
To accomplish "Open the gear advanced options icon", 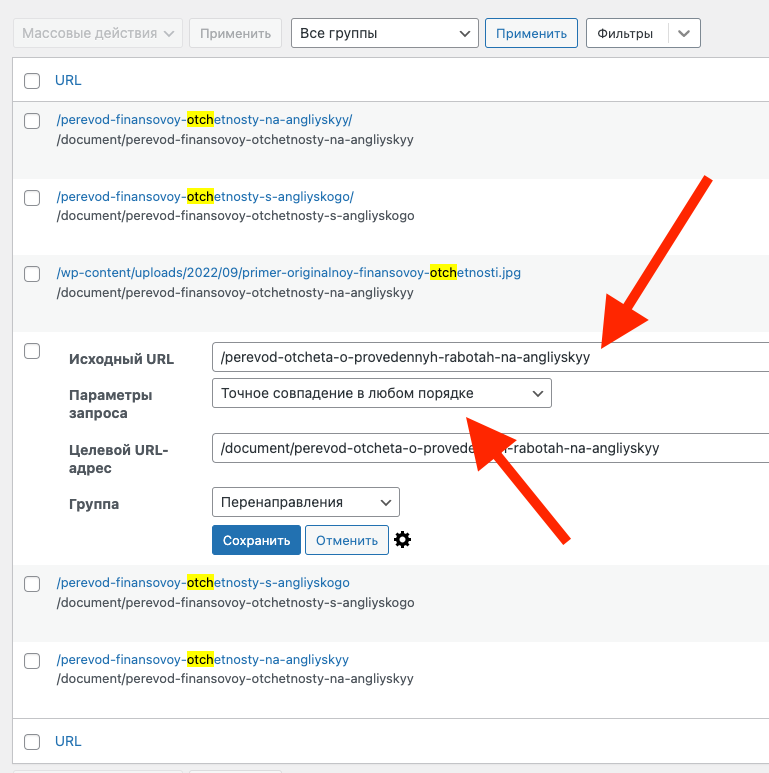I will [402, 540].
